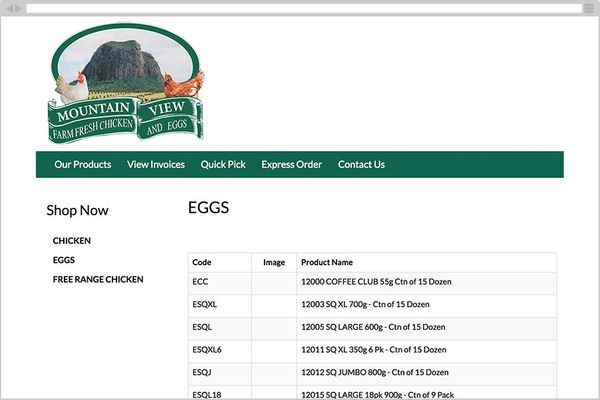
Task: Select 12000 COFFEE CLUB 55g product
Action: [376, 282]
